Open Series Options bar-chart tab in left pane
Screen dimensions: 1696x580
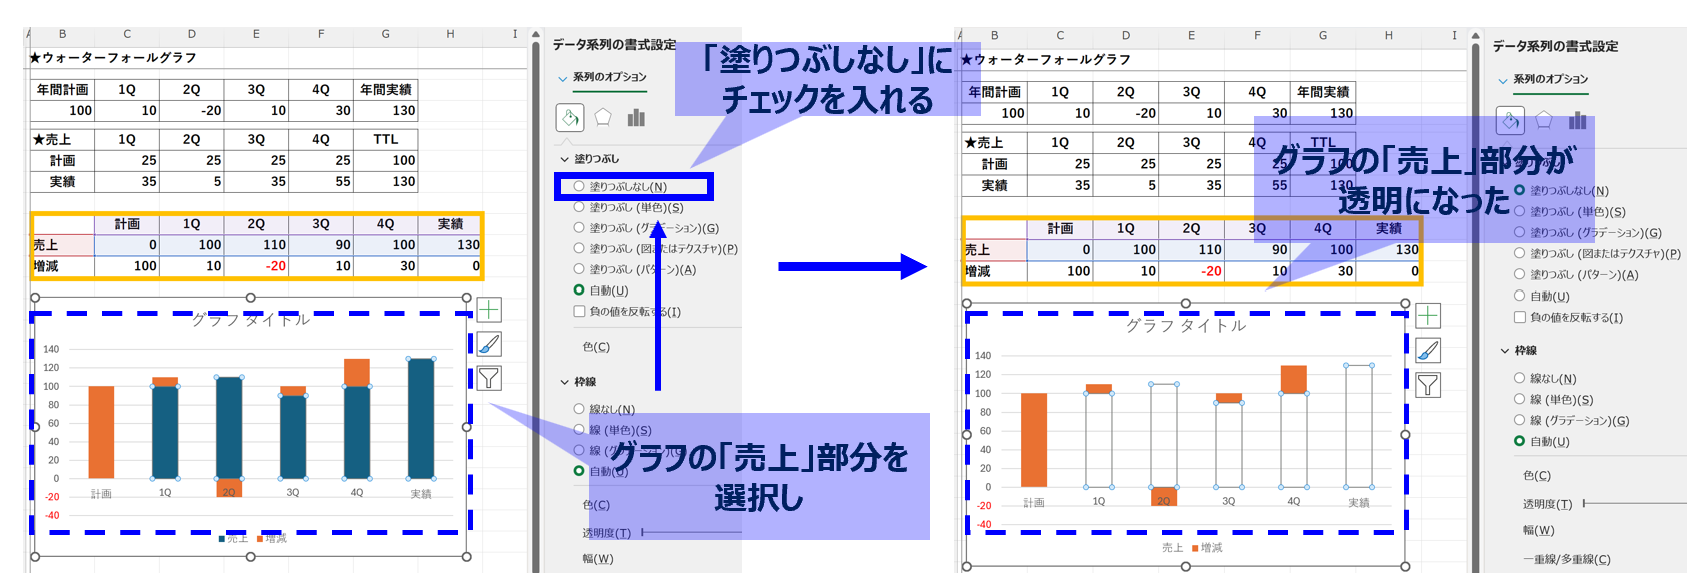(x=636, y=118)
